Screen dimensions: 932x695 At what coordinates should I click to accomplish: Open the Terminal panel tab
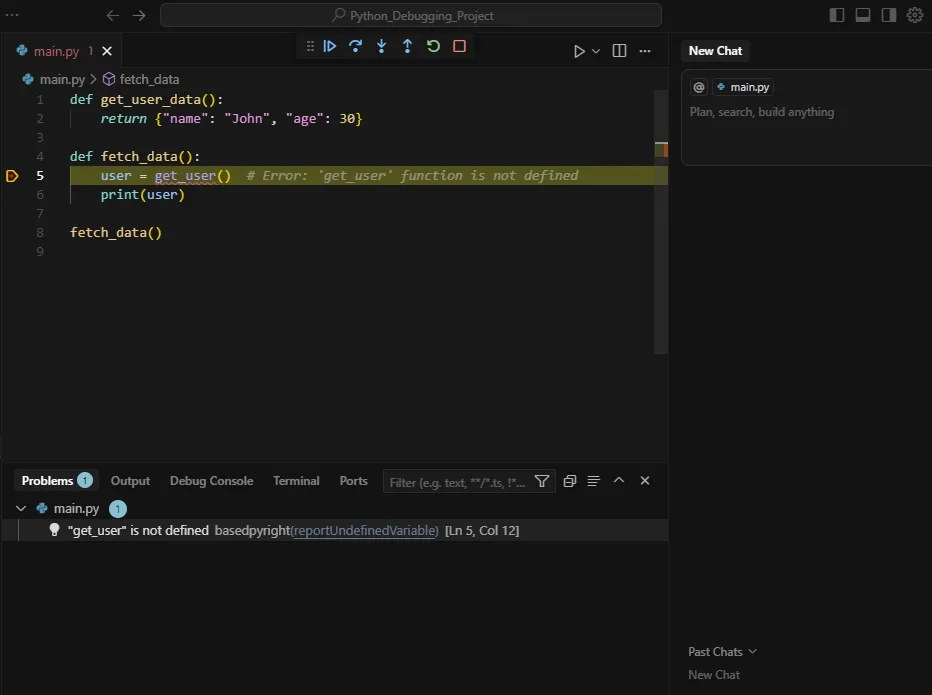296,481
